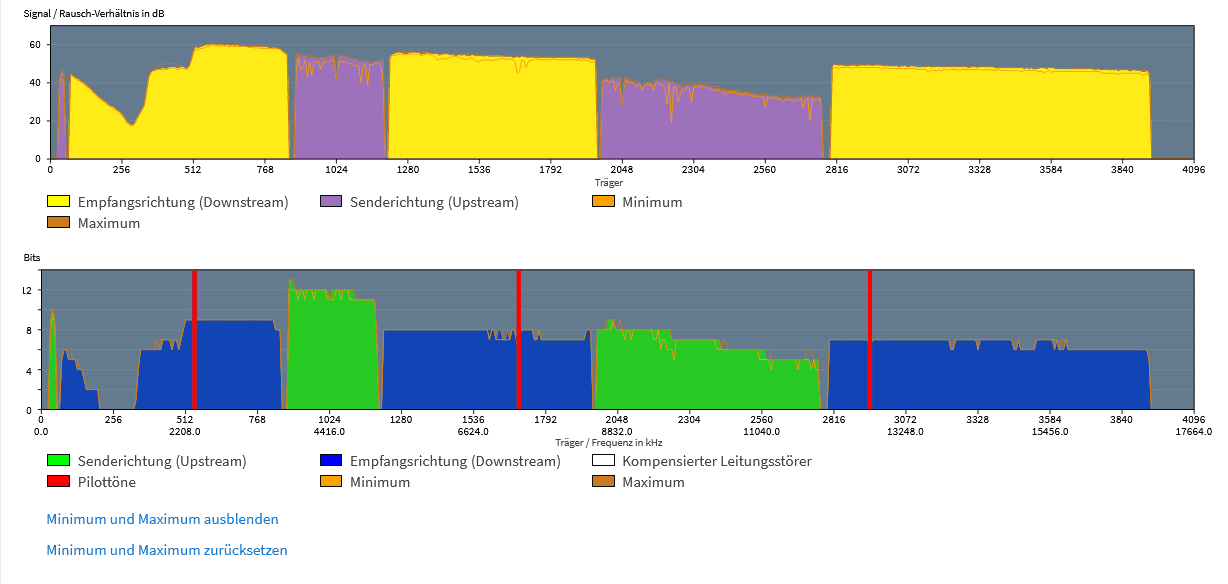Viewport: 1228px width, 584px height.
Task: Click 'Träger / Frequenz in kHz' axis label
Action: click(x=608, y=442)
